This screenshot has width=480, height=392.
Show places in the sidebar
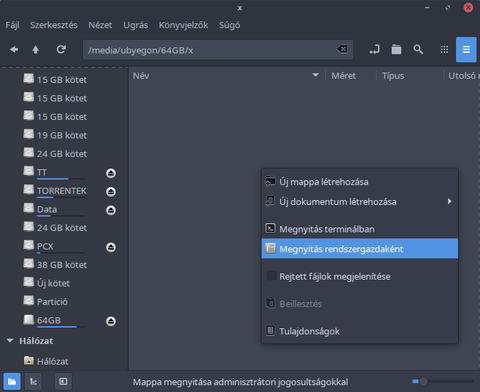pos(12,381)
